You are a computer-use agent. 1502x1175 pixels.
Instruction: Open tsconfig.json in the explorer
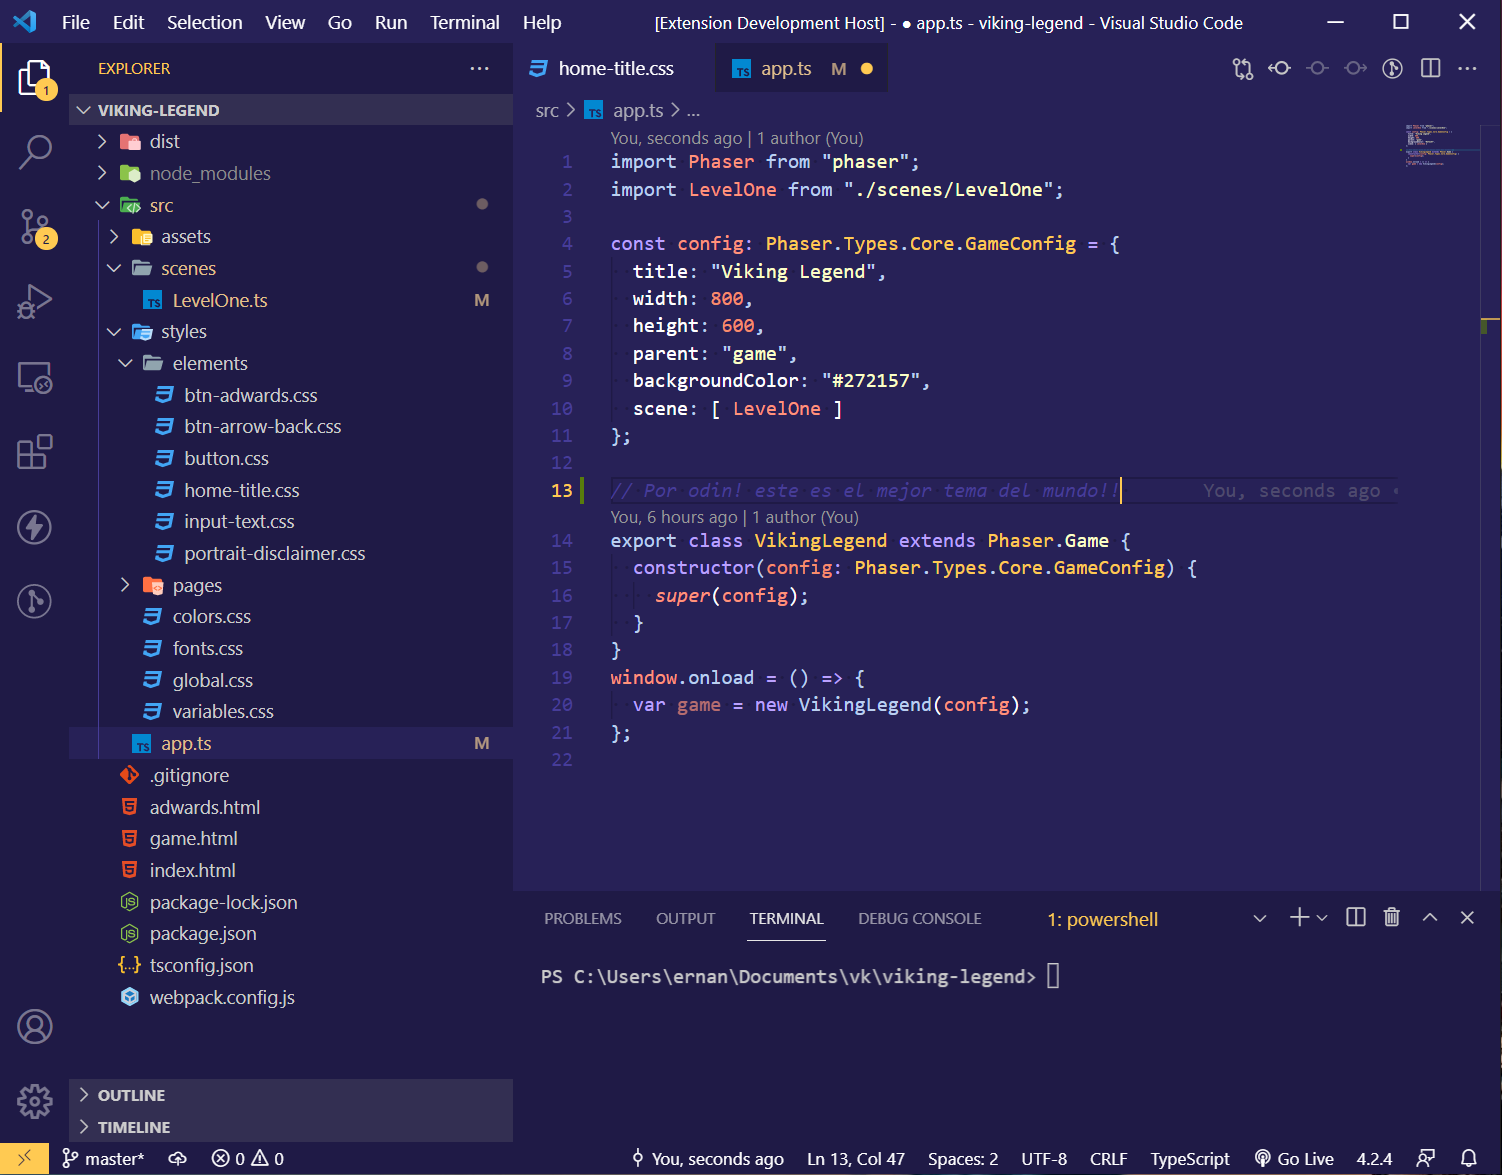(x=291, y=965)
